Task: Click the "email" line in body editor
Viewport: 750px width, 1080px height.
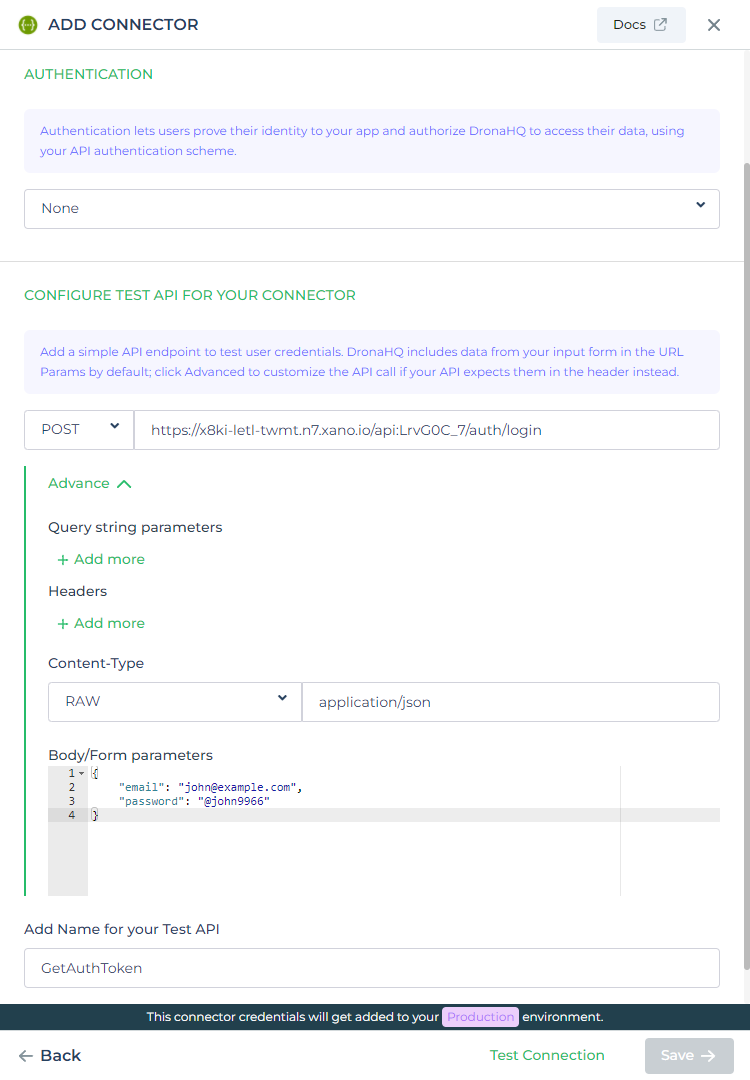Action: (210, 787)
